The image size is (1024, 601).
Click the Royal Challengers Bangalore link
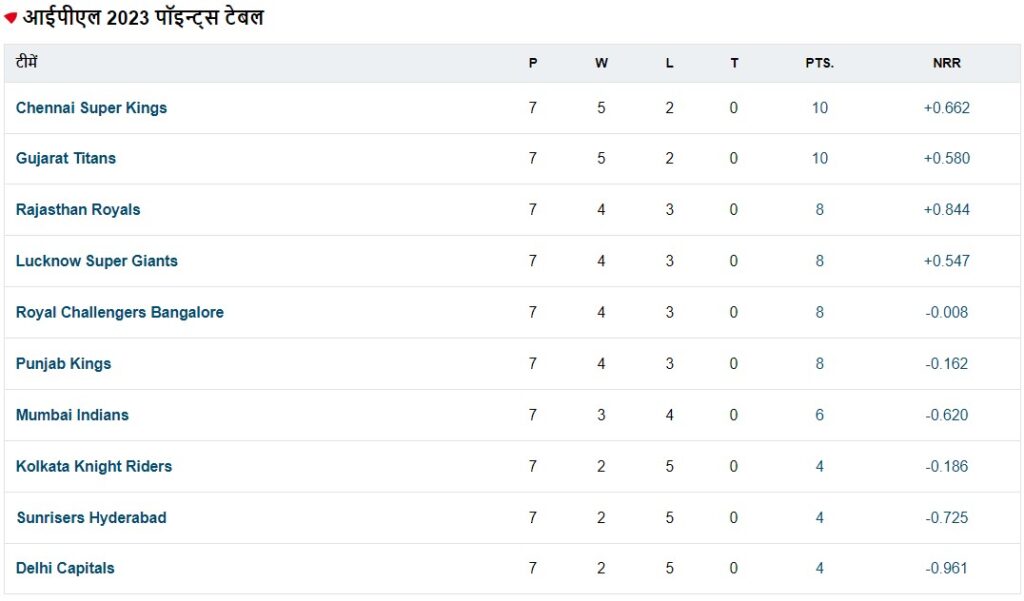point(120,312)
